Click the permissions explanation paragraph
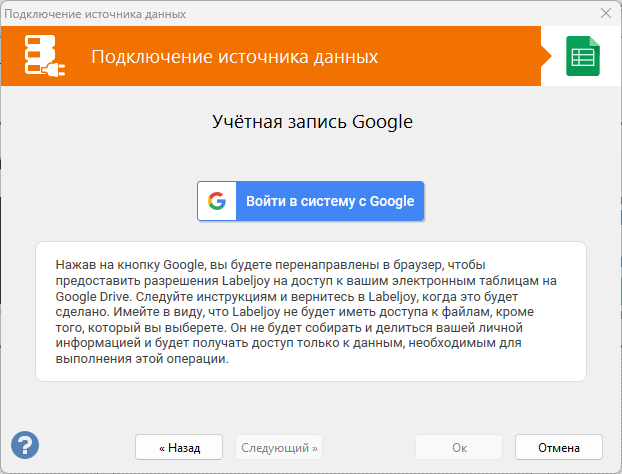Image resolution: width=622 pixels, height=474 pixels. tap(306, 311)
